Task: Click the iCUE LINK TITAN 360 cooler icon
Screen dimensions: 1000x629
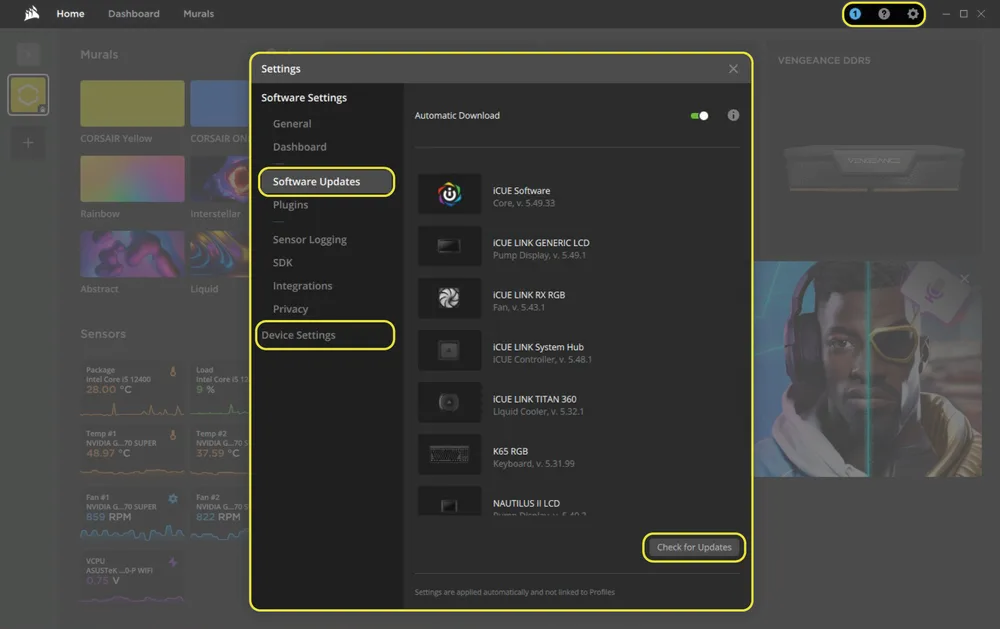Action: click(x=450, y=403)
